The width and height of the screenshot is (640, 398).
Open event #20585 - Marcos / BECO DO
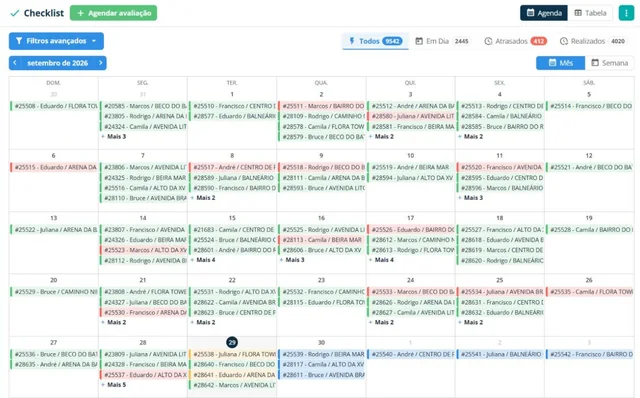pyautogui.click(x=143, y=106)
